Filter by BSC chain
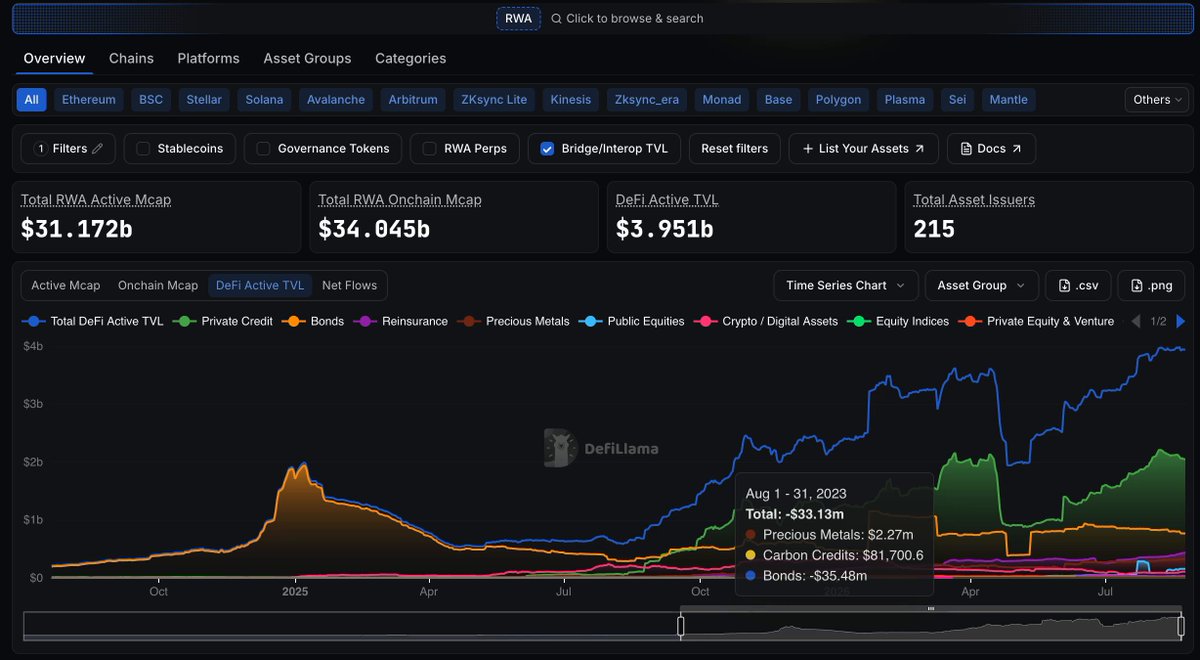This screenshot has width=1200, height=660. pyautogui.click(x=151, y=99)
